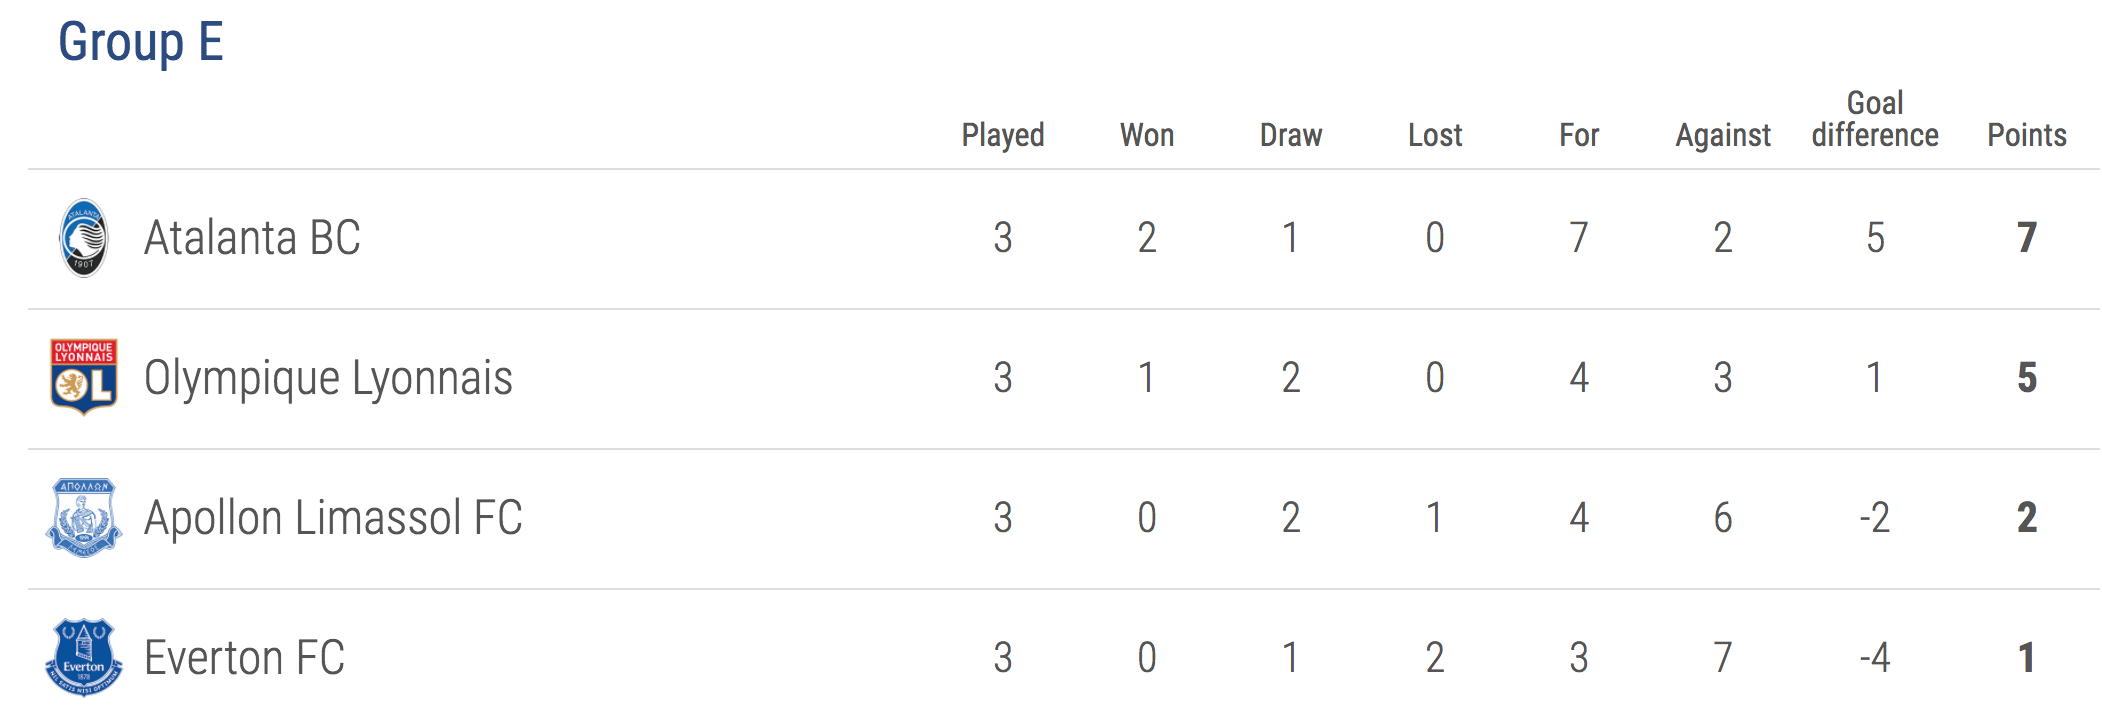Click the Draw column header
2102x718 pixels.
point(1291,135)
